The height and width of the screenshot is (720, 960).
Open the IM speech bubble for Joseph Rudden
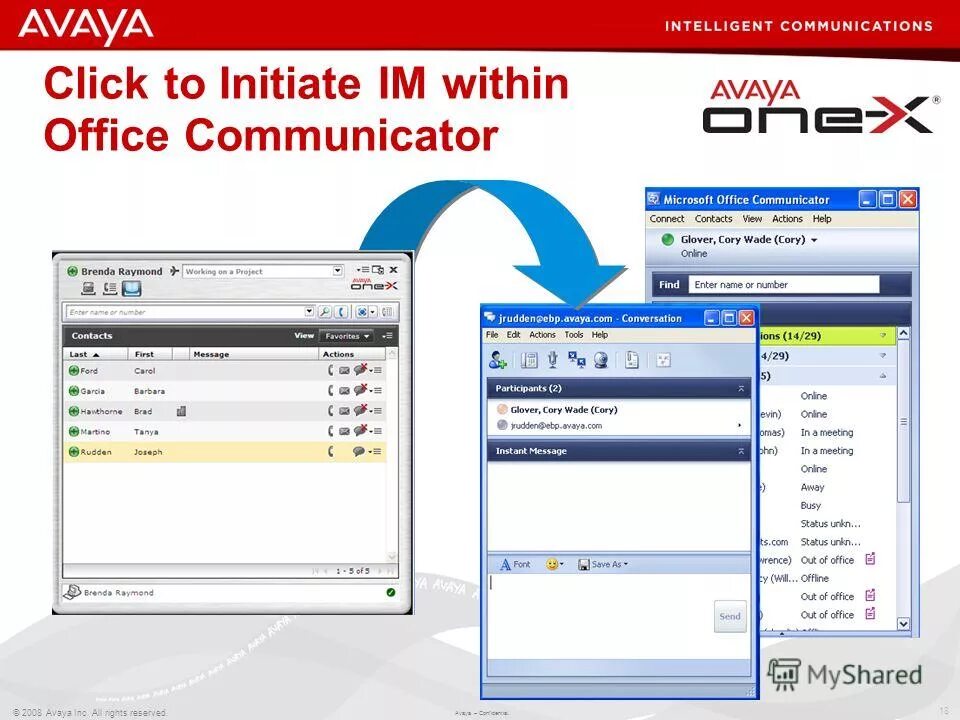[x=359, y=452]
